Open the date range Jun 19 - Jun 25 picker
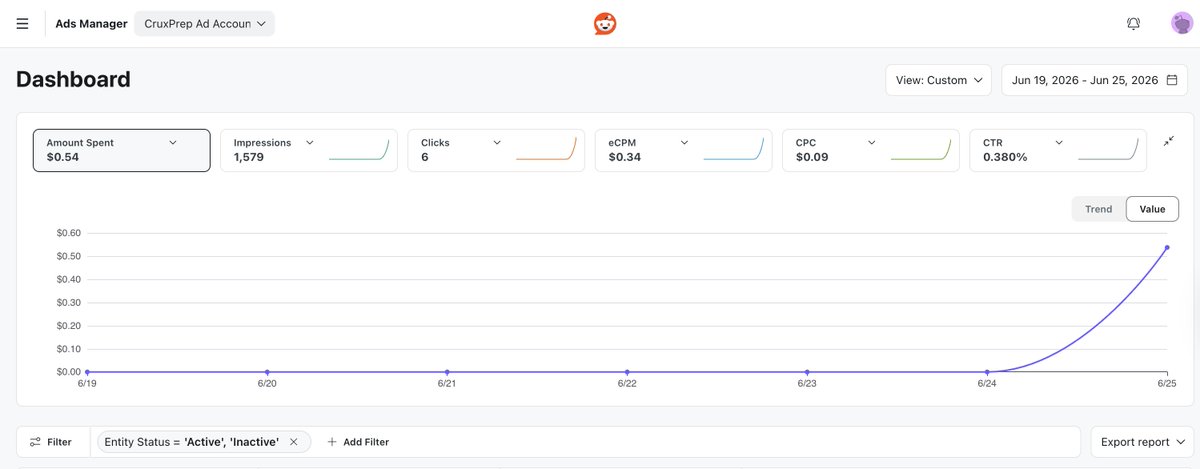Screen dimensions: 1200x469 [1094, 80]
